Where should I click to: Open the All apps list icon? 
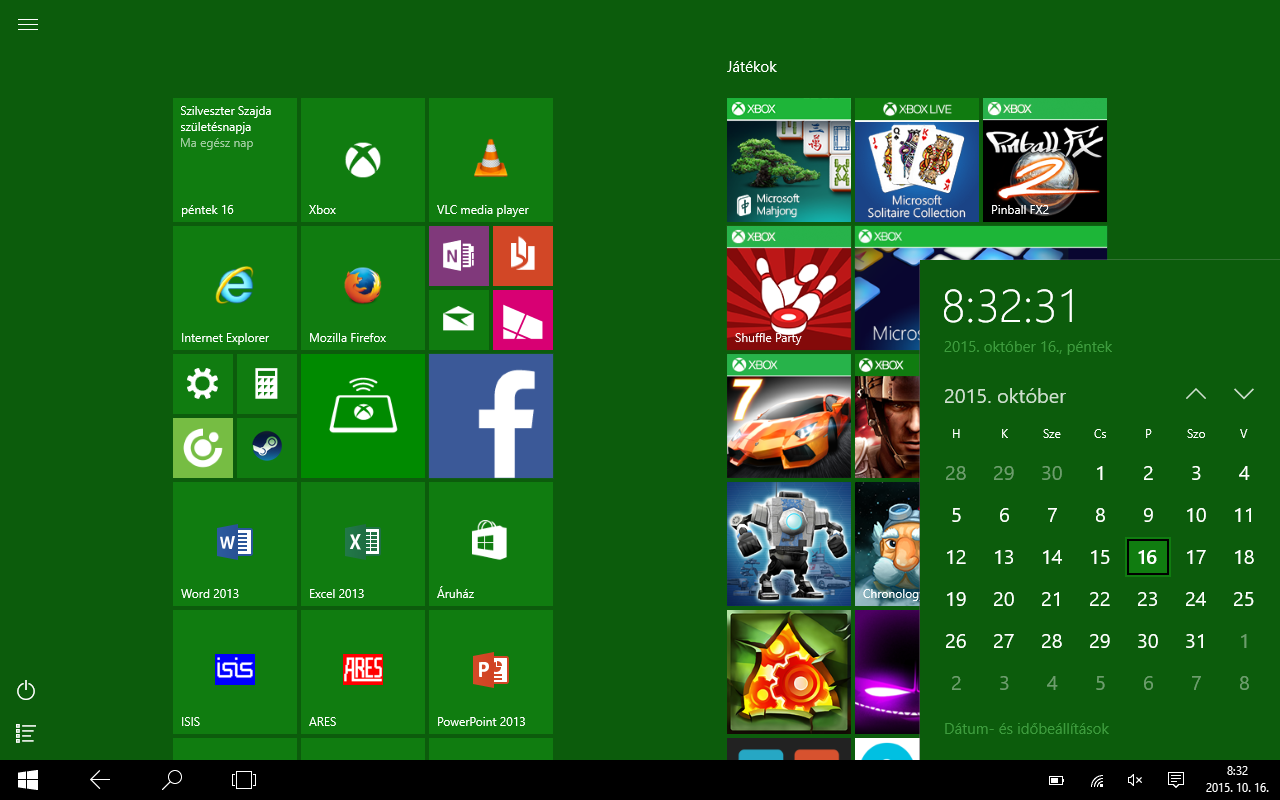click(x=27, y=733)
